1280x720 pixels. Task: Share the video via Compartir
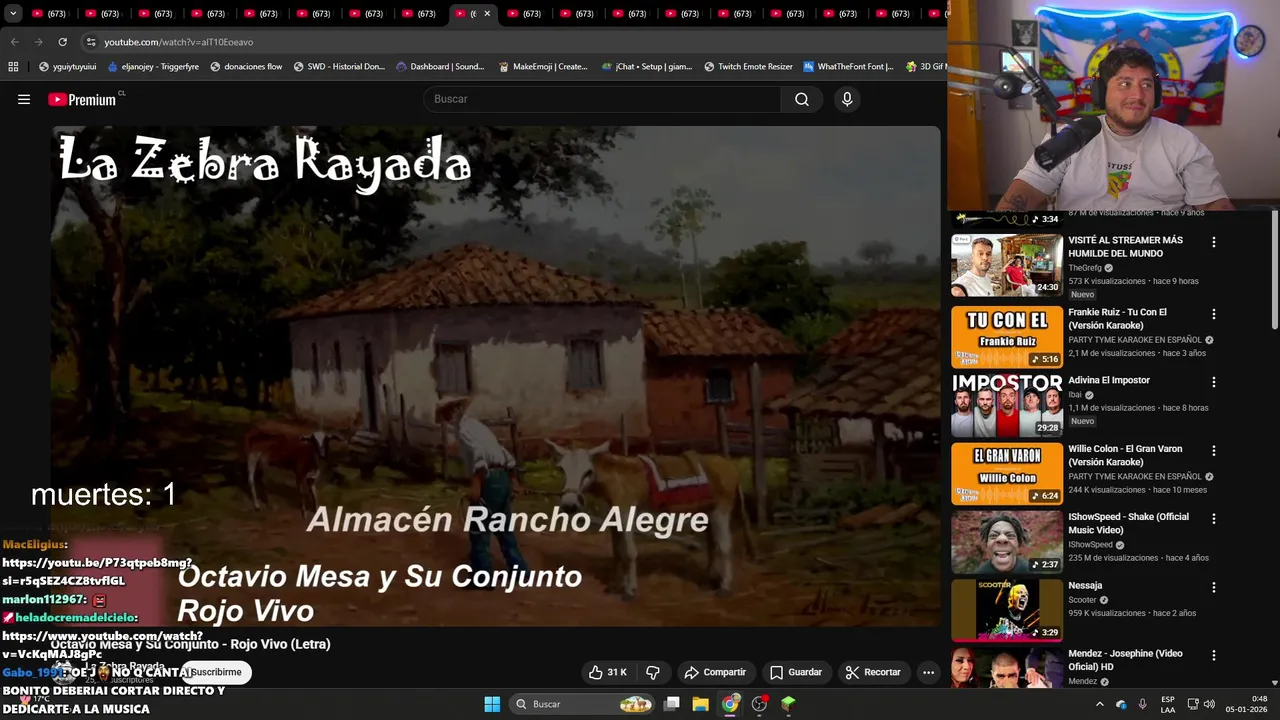pyautogui.click(x=715, y=672)
